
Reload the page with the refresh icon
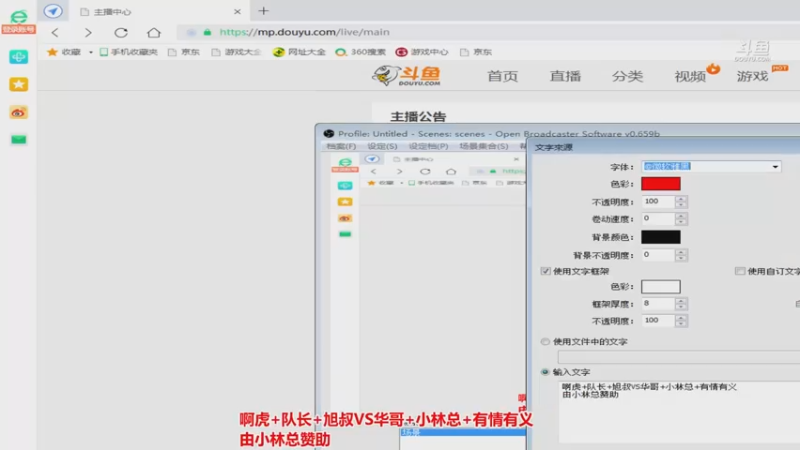121,33
